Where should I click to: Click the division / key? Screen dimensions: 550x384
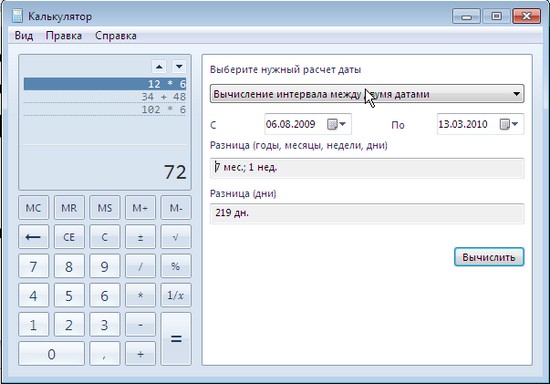coord(140,266)
